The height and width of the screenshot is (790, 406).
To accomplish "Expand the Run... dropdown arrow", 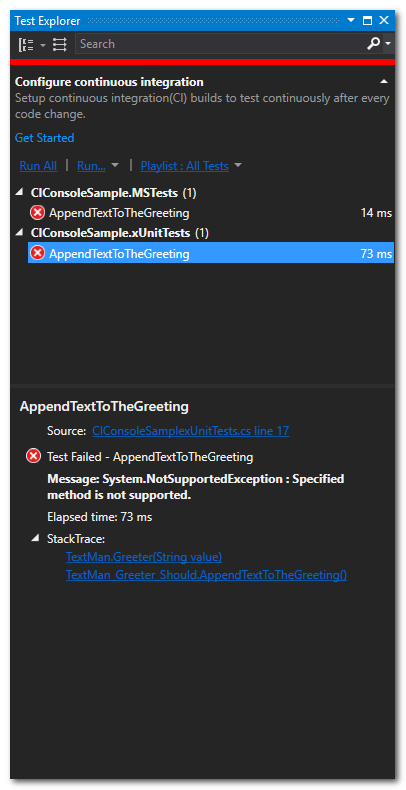I will point(115,165).
